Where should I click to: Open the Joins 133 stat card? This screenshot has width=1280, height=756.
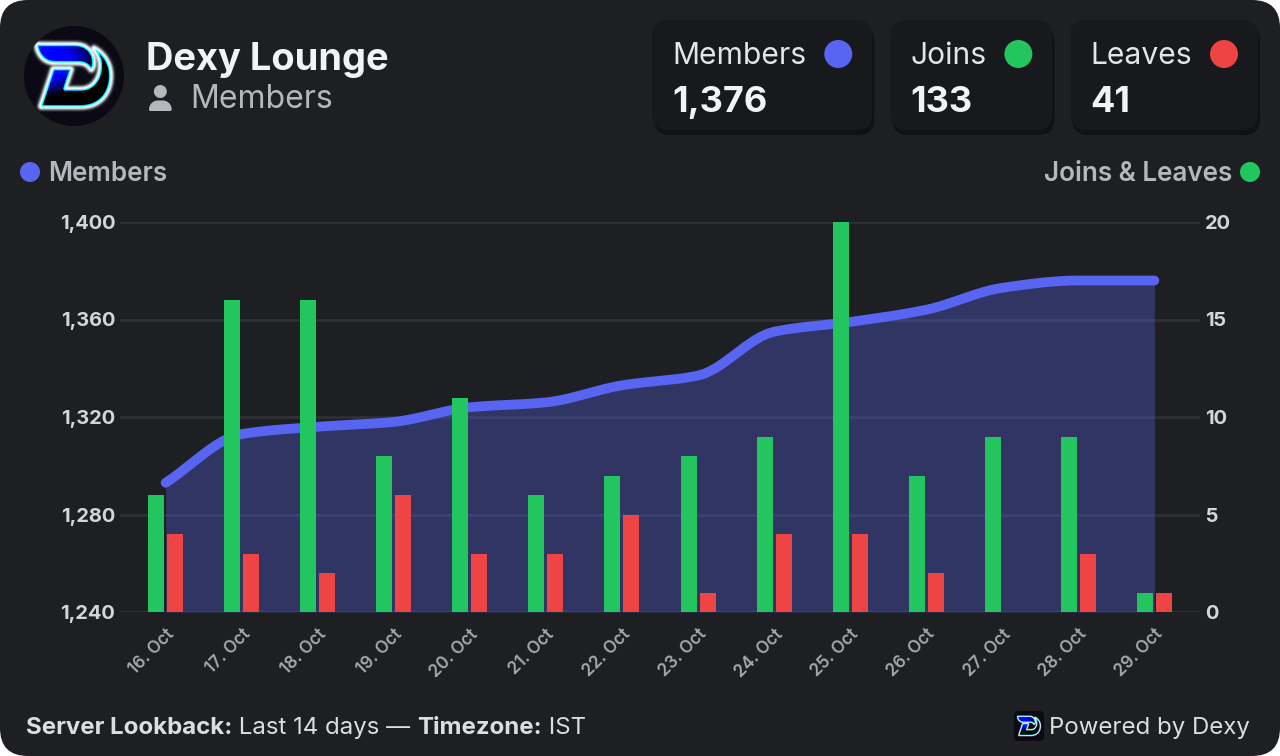(972, 77)
